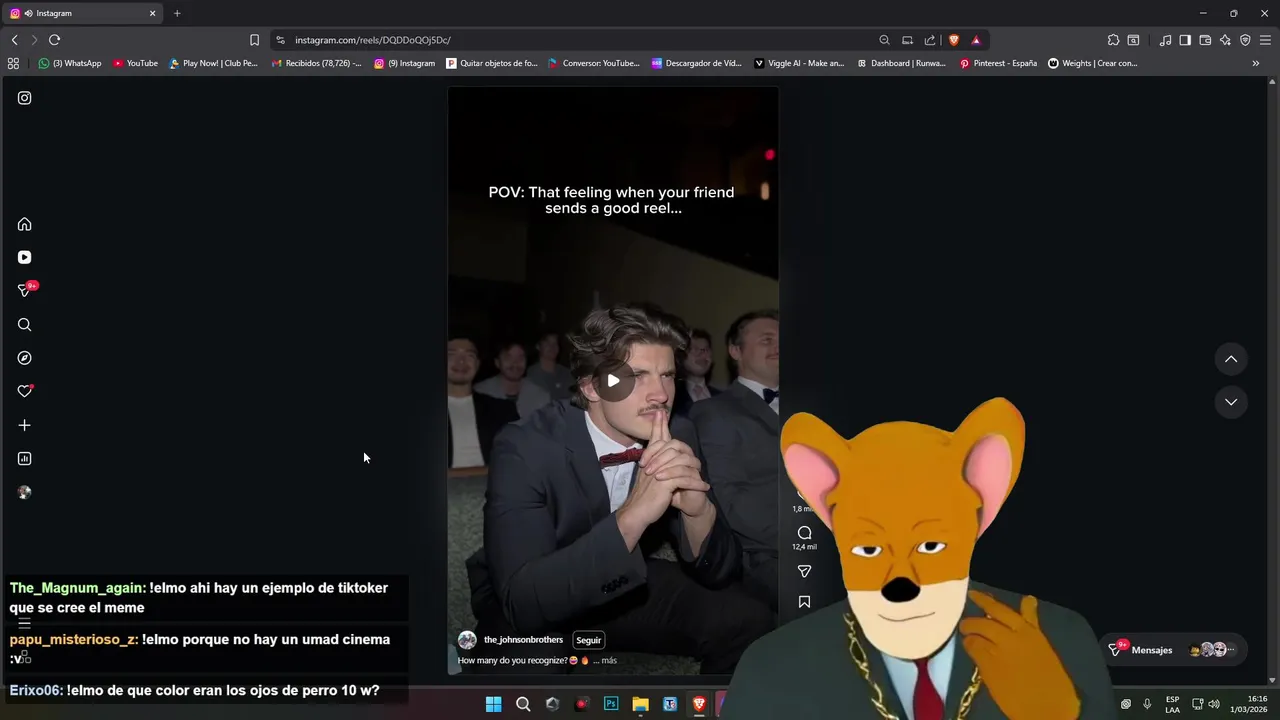Open File Explorer from taskbar
The image size is (1280, 720).
click(x=640, y=704)
